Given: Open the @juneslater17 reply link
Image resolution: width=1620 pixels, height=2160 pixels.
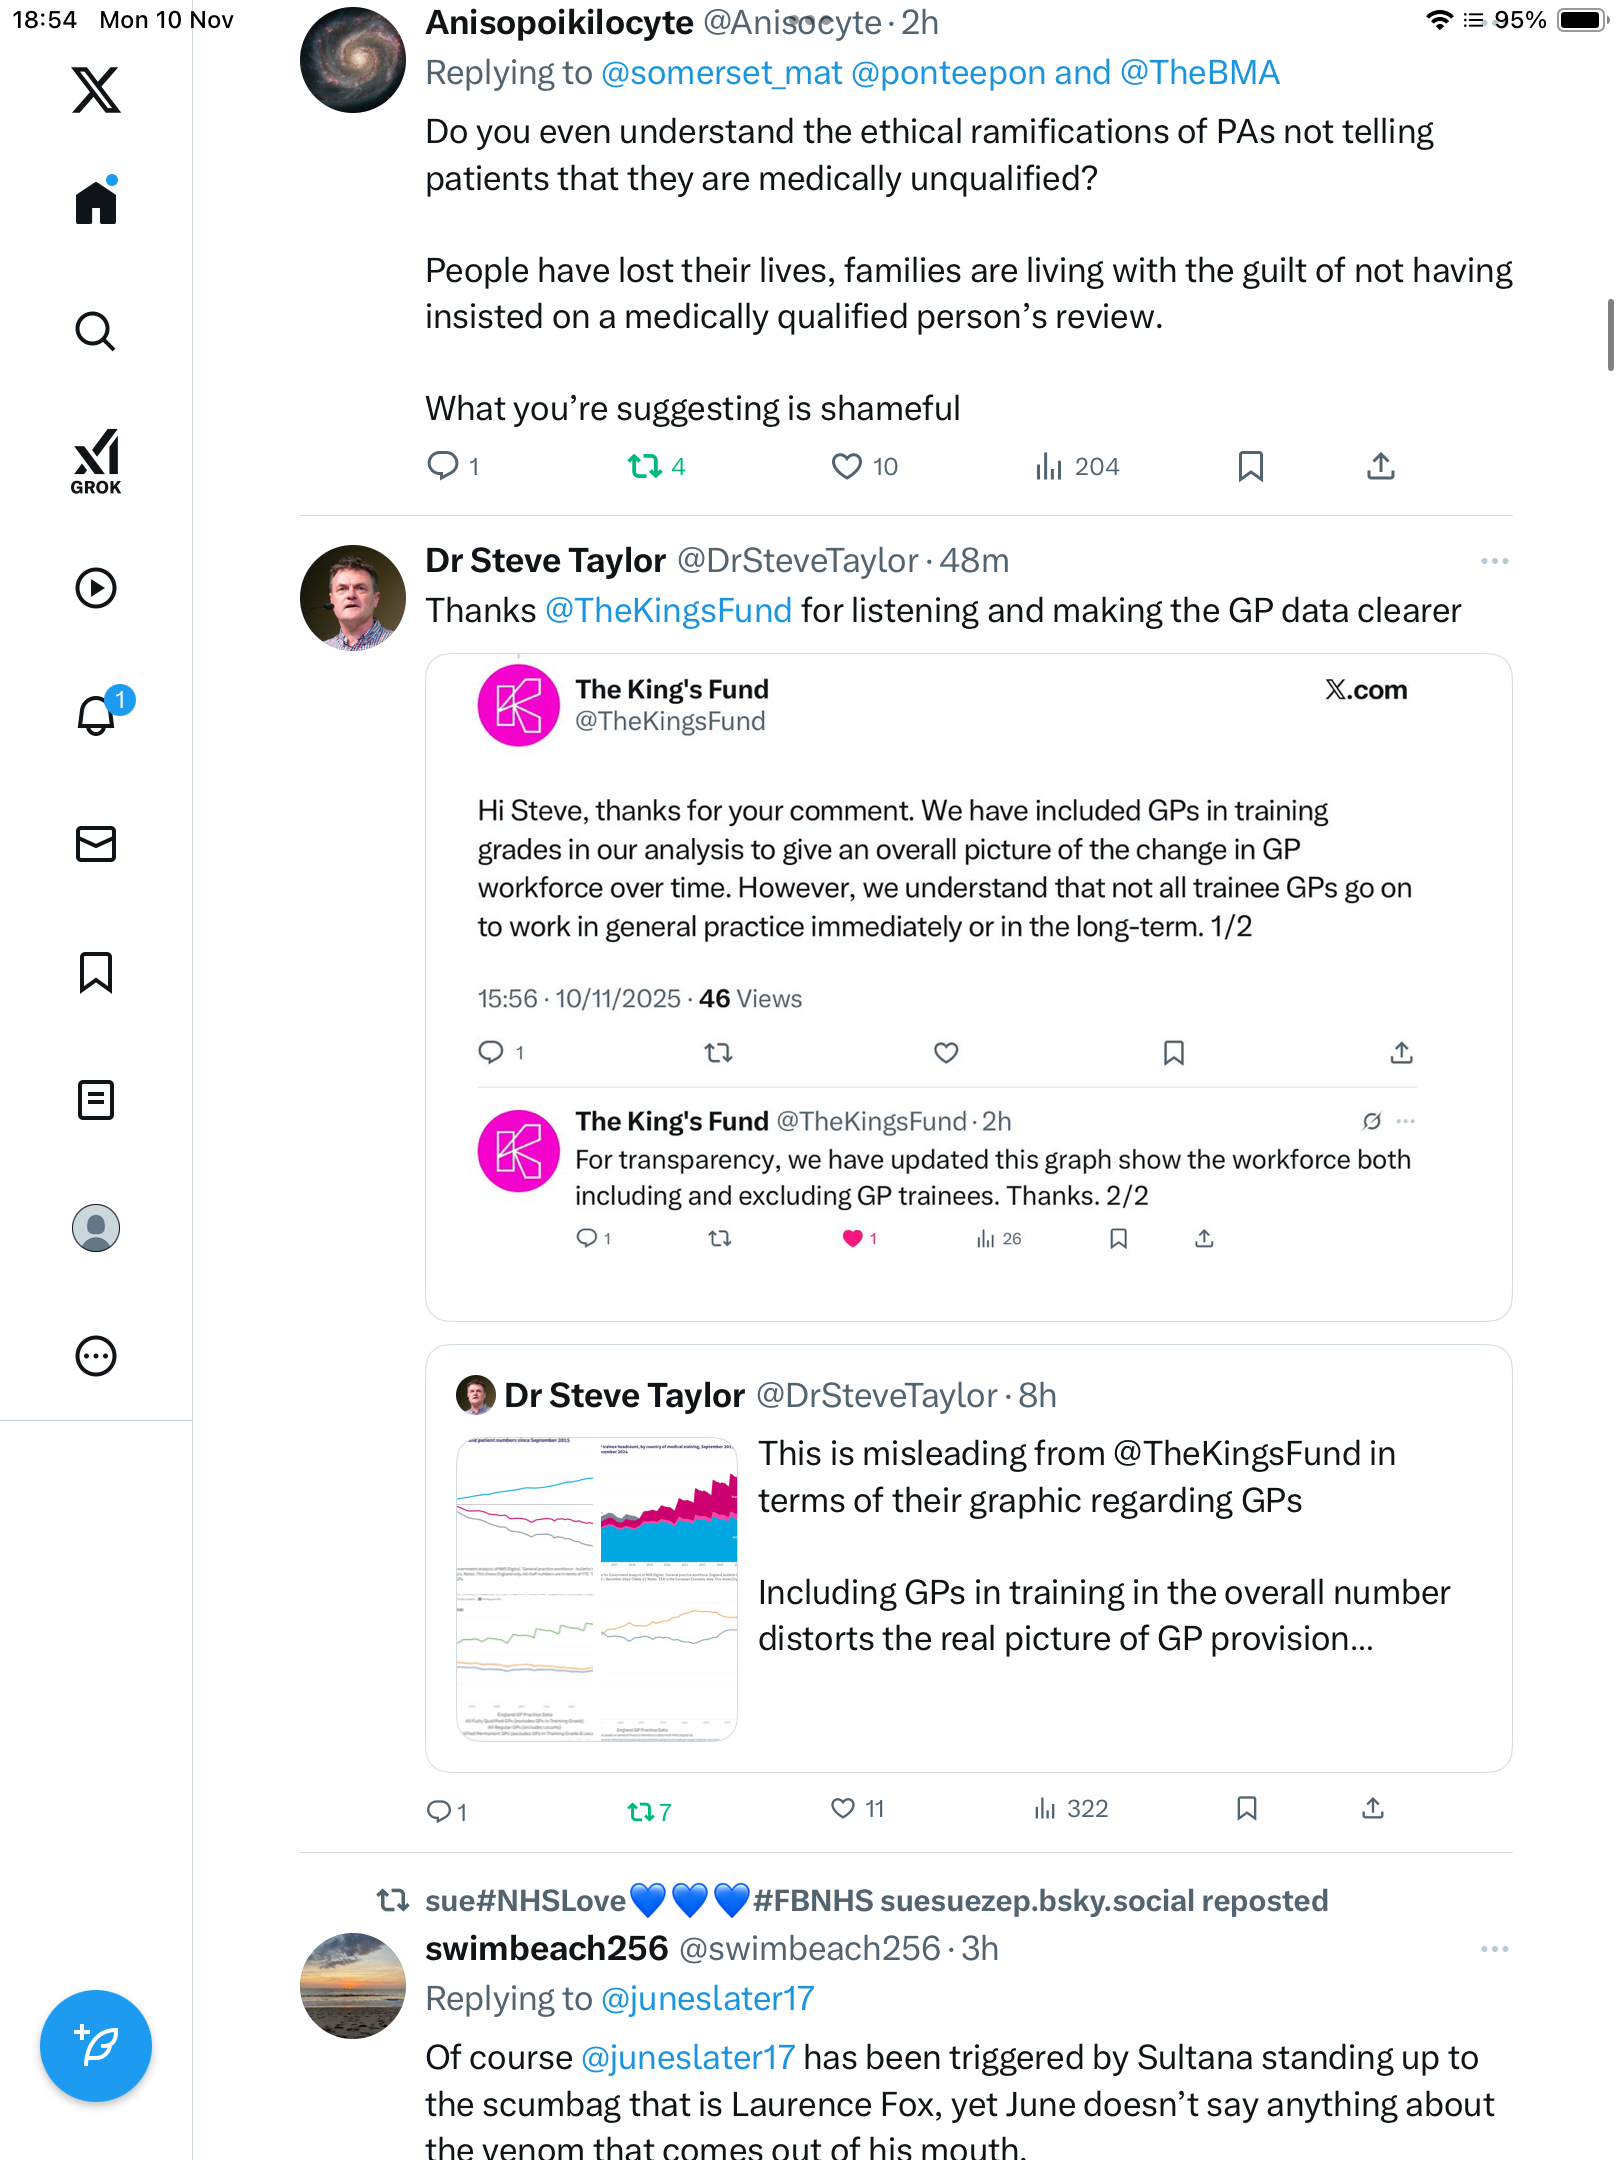Looking at the screenshot, I should (x=708, y=1999).
